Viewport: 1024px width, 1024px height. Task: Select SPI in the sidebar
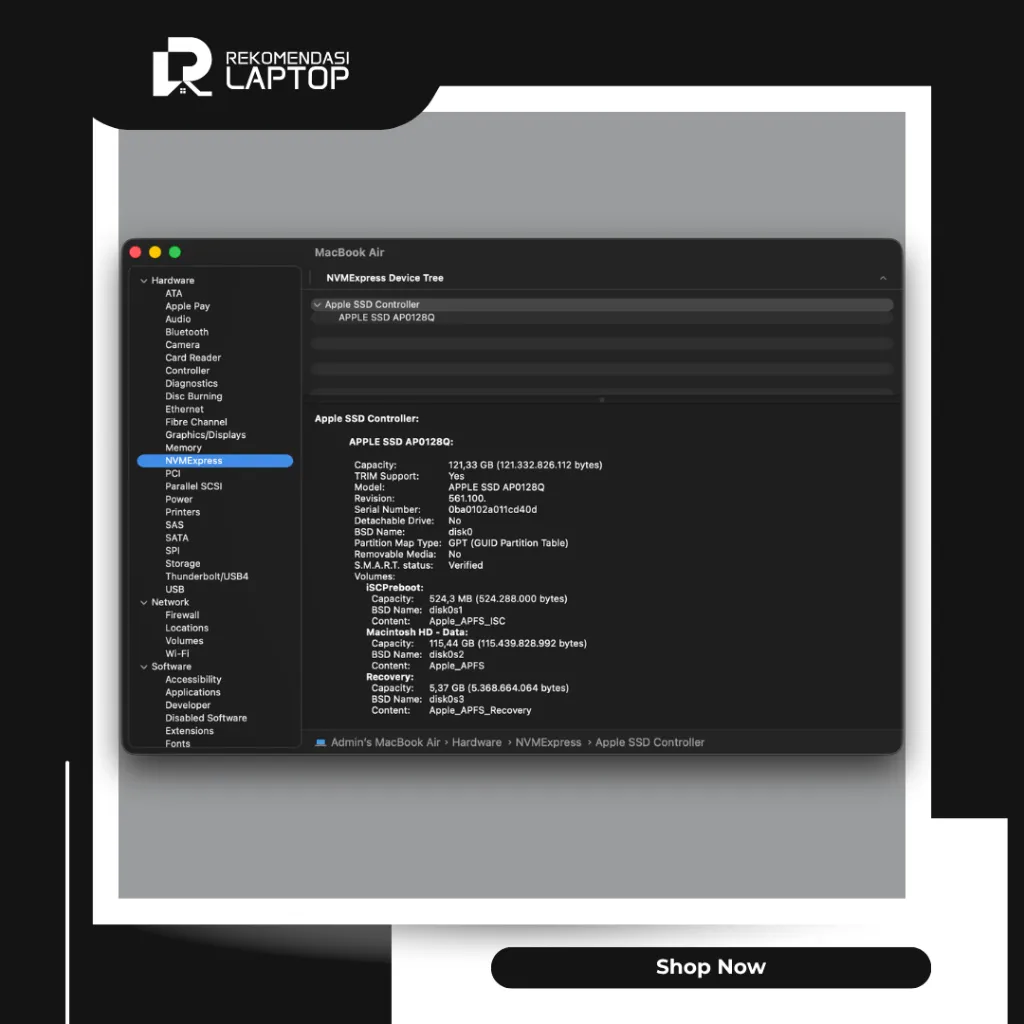tap(172, 551)
